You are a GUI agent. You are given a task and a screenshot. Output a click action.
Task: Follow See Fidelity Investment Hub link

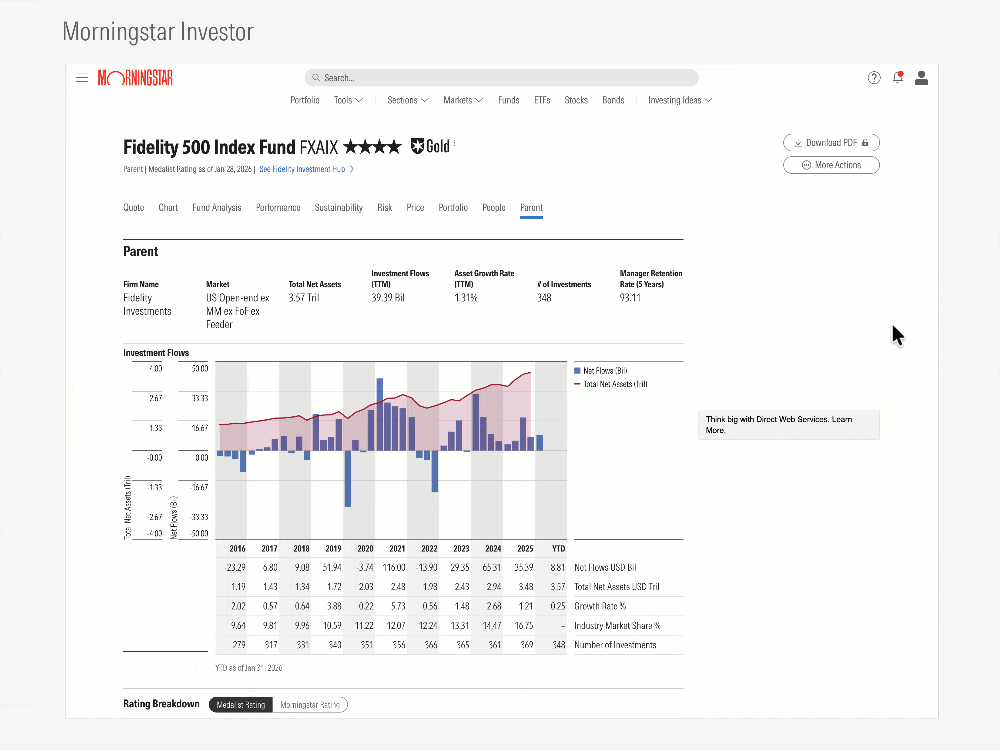306,170
